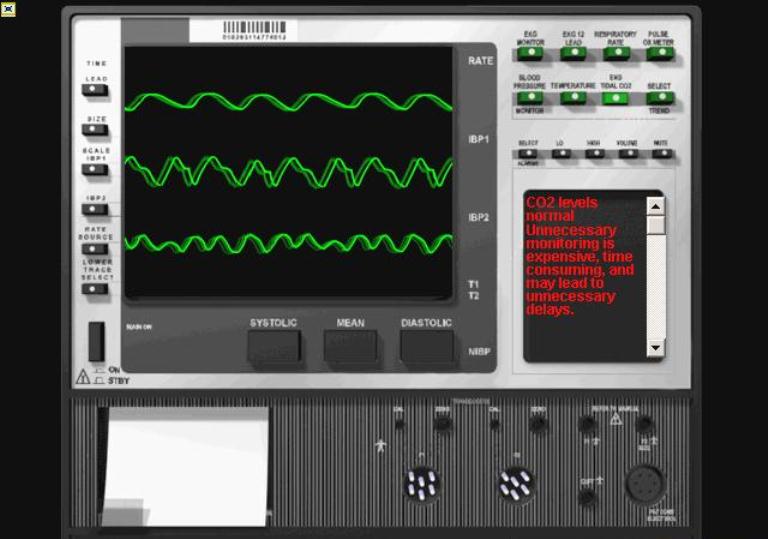Toggle the main power ON/STBY switch
The height and width of the screenshot is (539, 768).
click(x=96, y=342)
